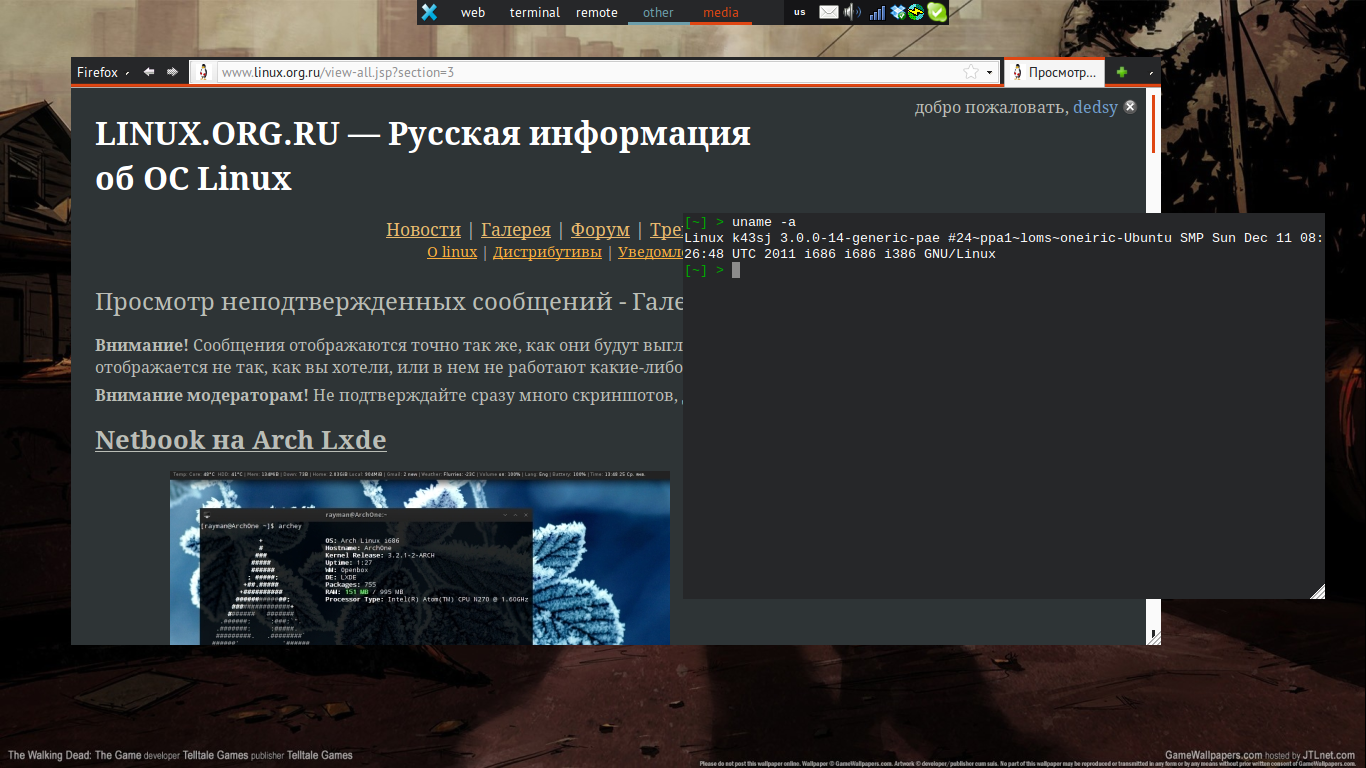Open the Галерея link

click(x=516, y=229)
